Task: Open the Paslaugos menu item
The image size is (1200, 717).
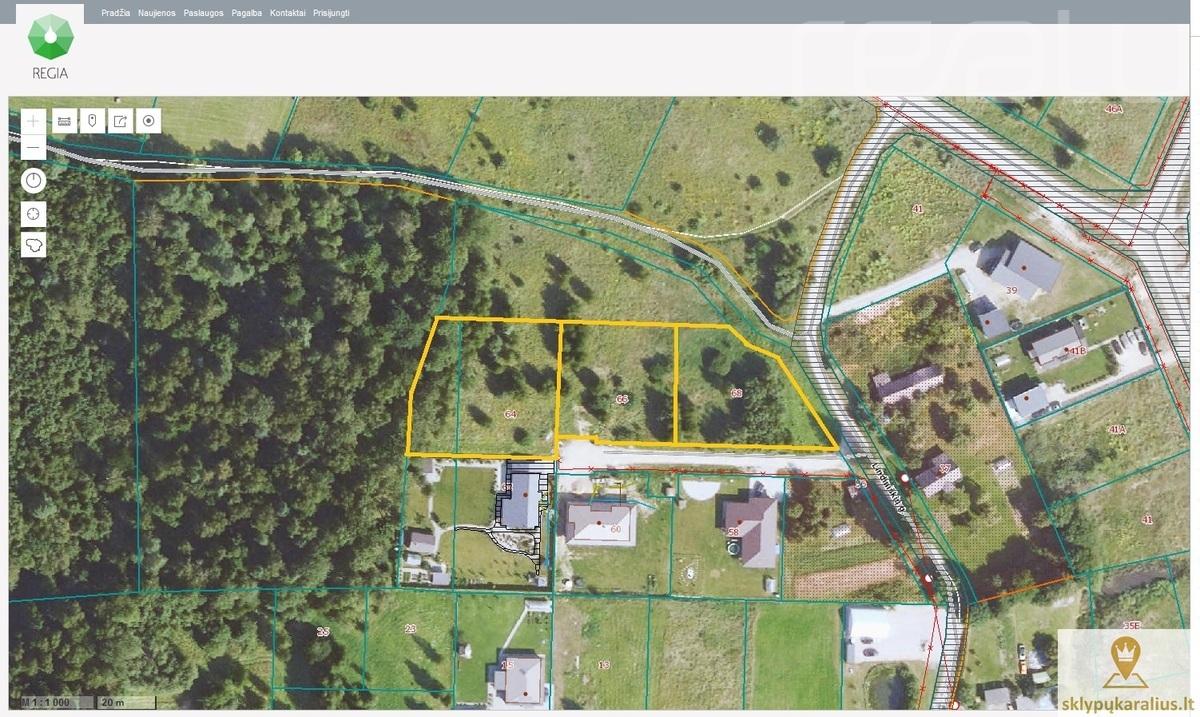Action: 203,13
